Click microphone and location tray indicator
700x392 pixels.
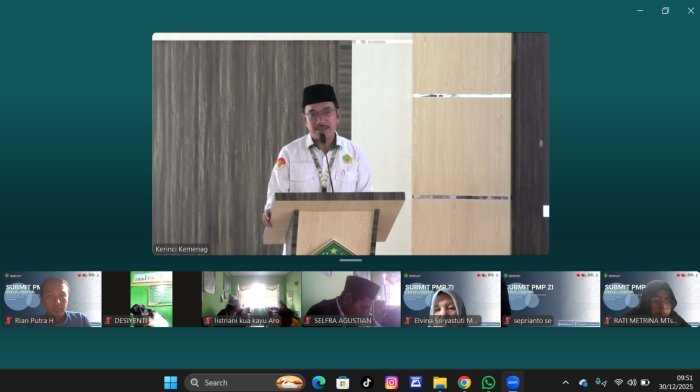coord(601,383)
